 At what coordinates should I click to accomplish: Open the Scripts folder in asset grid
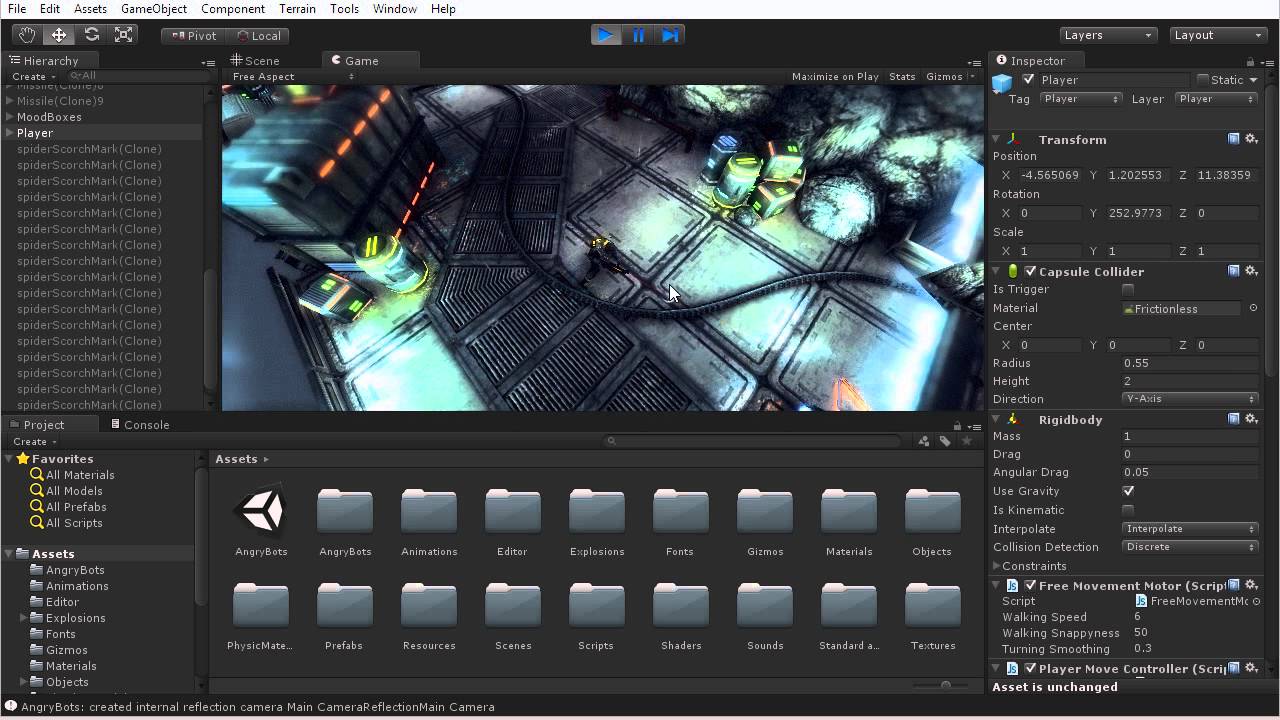[596, 614]
